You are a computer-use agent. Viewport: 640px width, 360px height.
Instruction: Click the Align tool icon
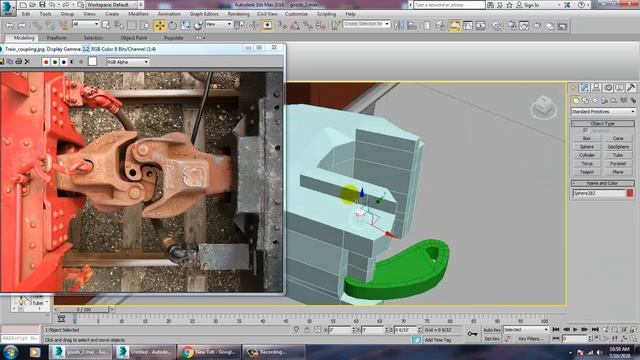[x=412, y=26]
